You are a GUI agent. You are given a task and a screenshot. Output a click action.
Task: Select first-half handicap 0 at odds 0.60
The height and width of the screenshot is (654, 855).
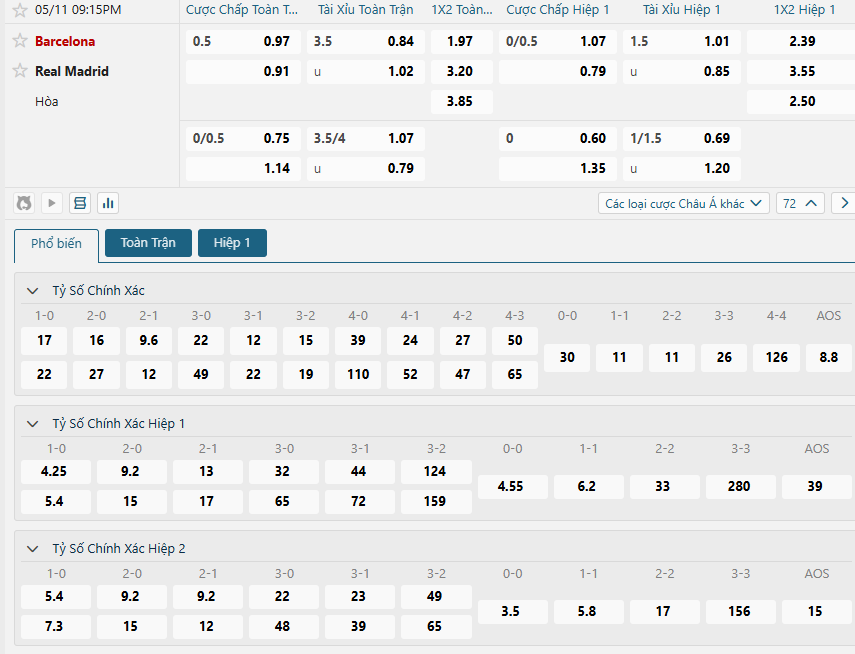coord(557,139)
